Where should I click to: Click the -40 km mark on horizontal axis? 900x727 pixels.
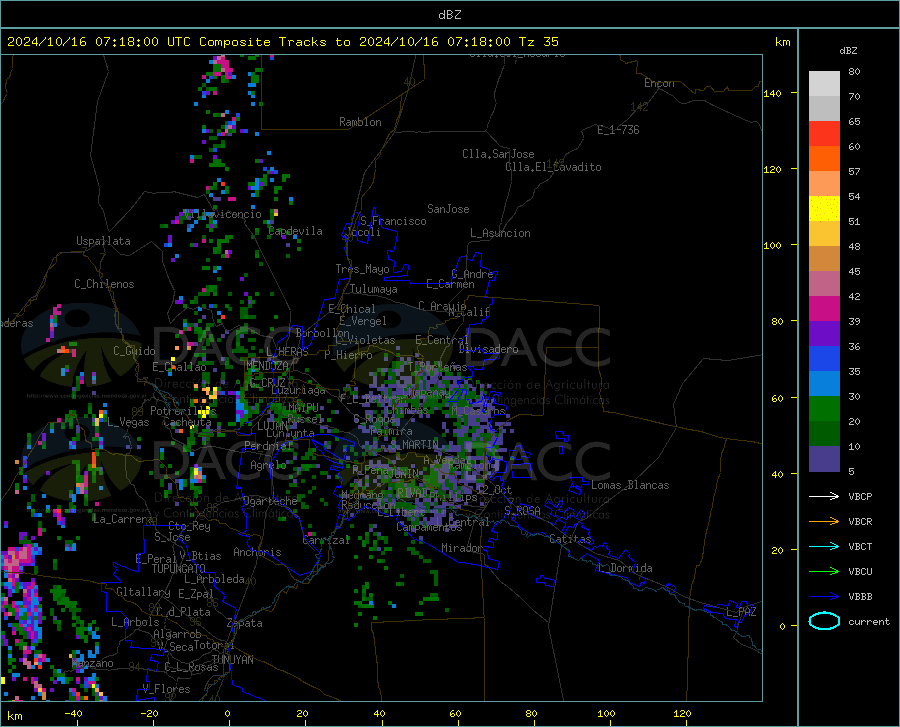(x=73, y=714)
